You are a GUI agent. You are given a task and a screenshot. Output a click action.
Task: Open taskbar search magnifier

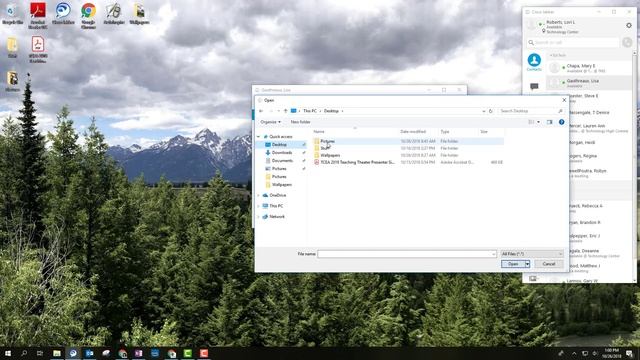coord(24,353)
